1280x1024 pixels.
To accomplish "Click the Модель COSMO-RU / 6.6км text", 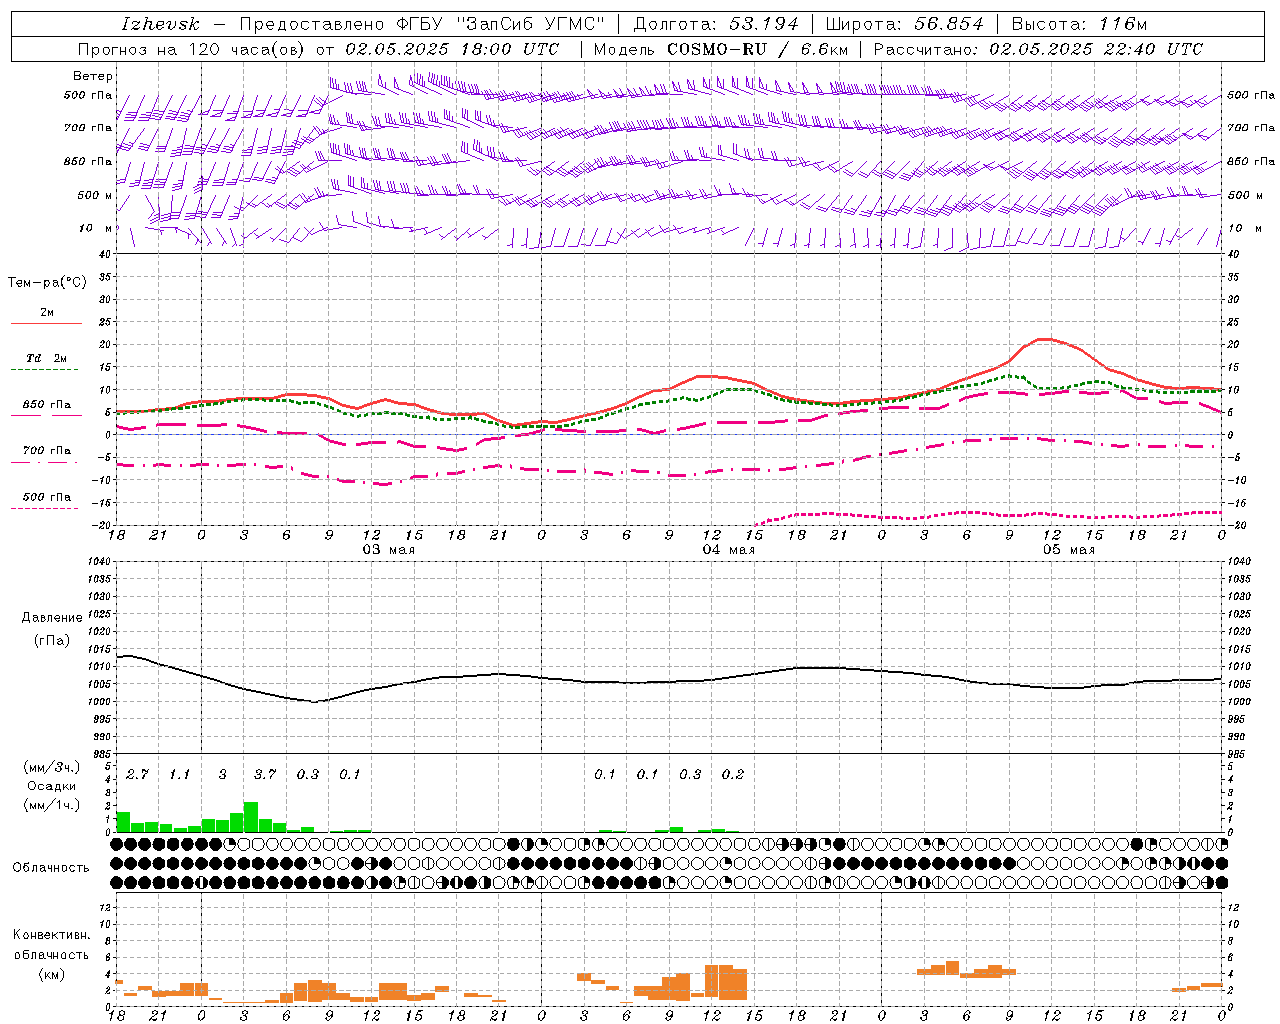I will [x=720, y=49].
